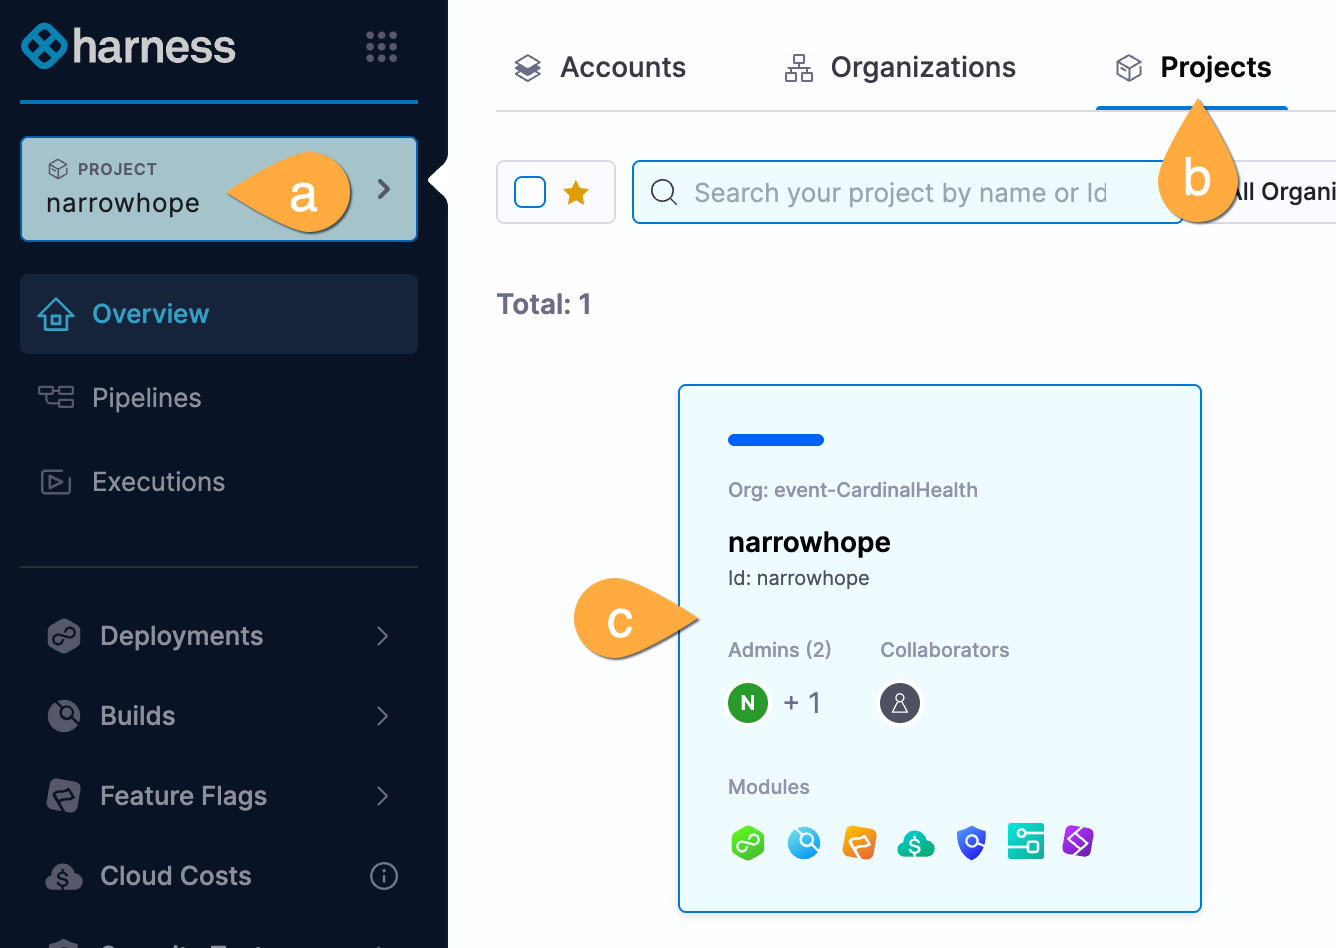Open Pipelines in the sidebar

pyautogui.click(x=219, y=398)
